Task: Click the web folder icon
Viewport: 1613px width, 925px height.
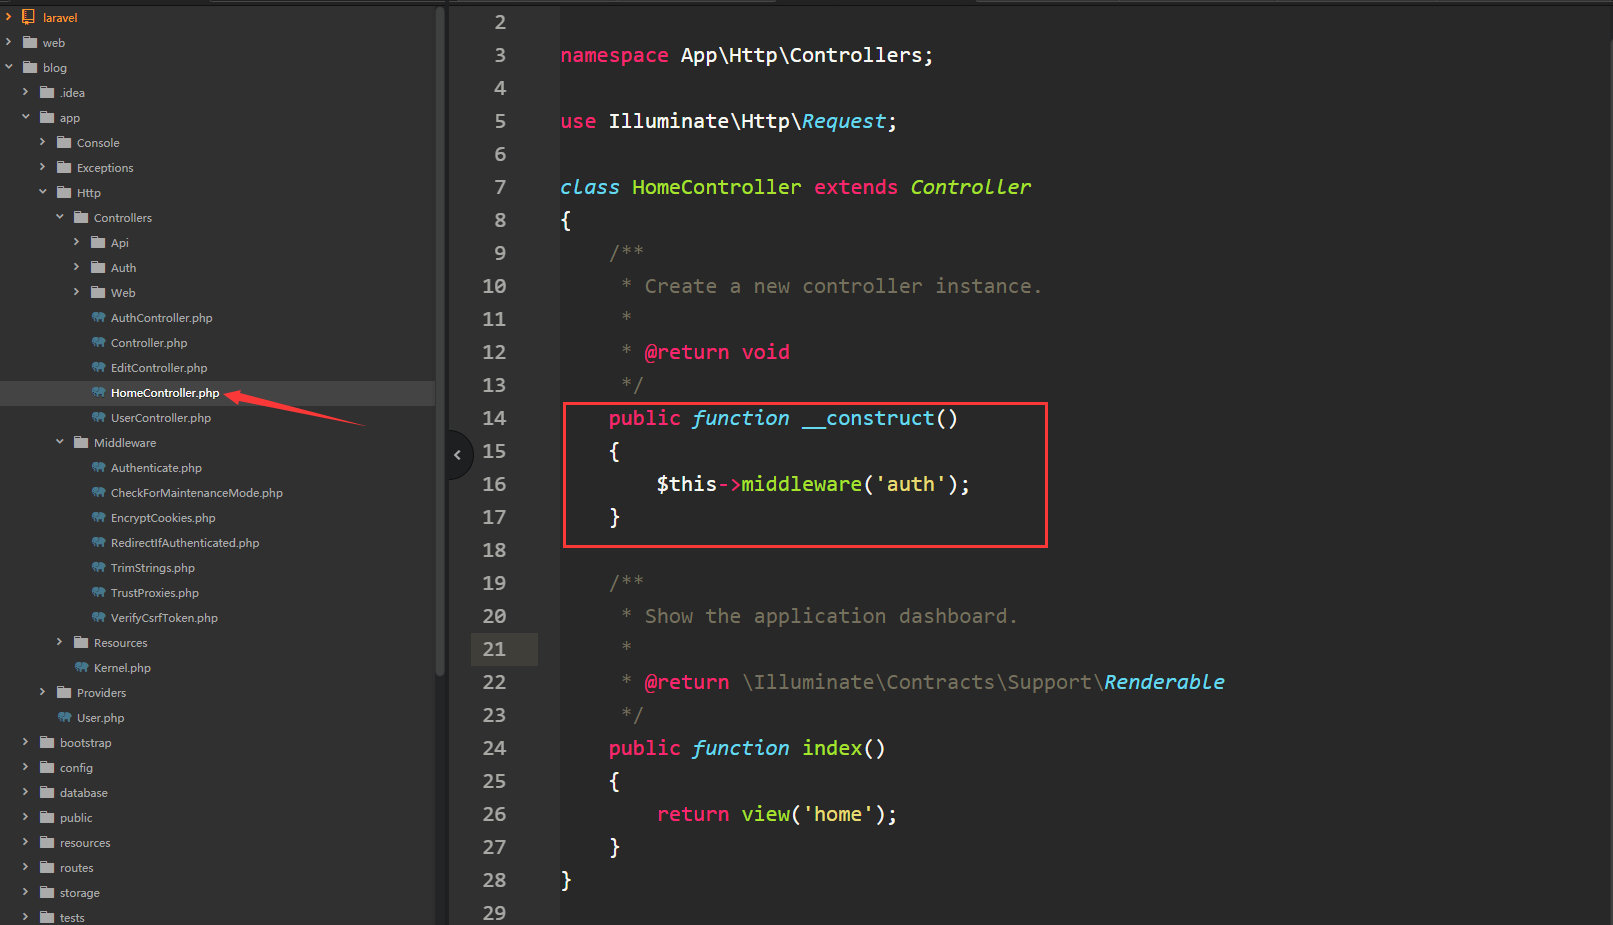Action: (x=30, y=42)
